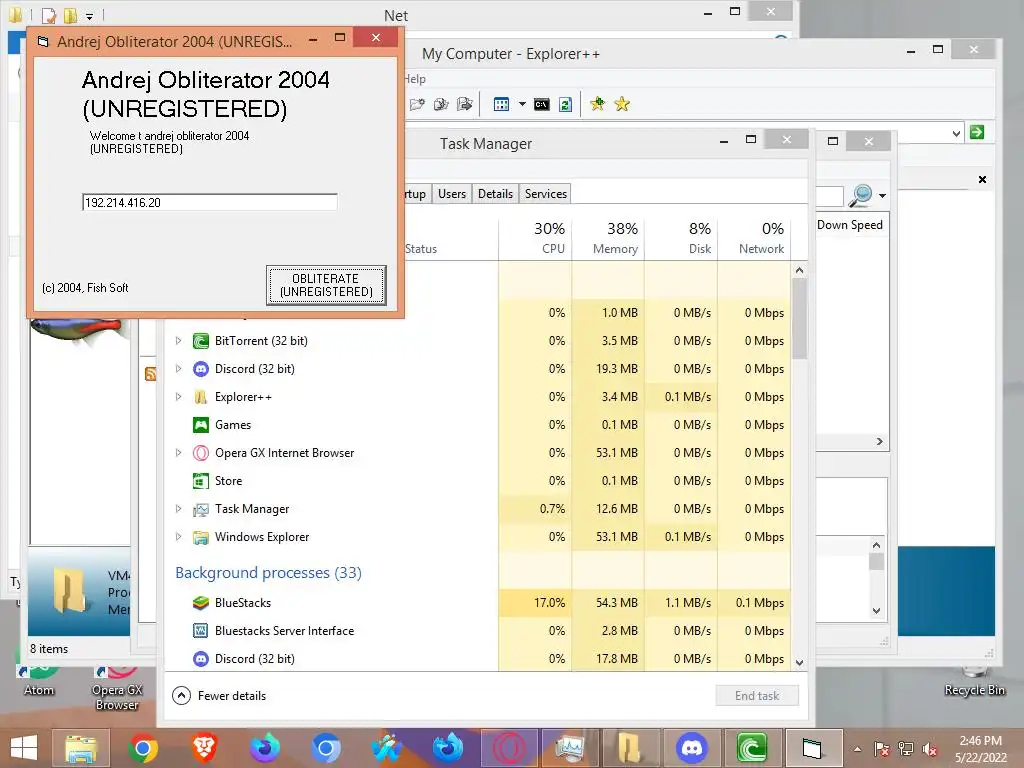
Task: Switch to the Users tab in Task Manager
Action: 452,194
